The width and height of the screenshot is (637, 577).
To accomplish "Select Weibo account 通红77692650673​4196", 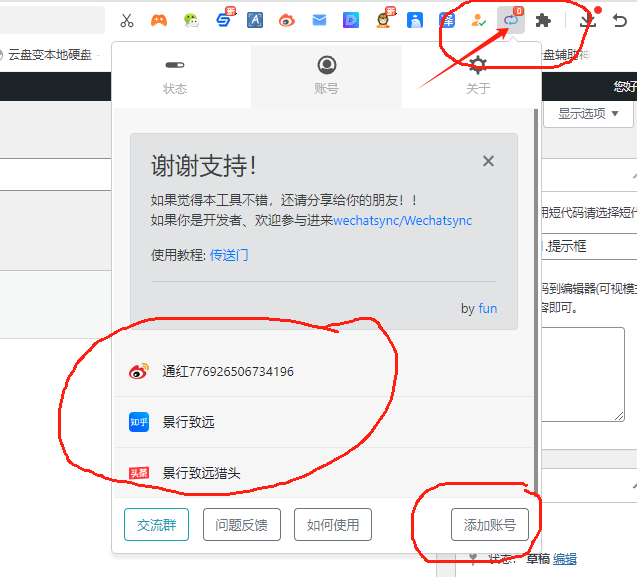I will (x=323, y=371).
